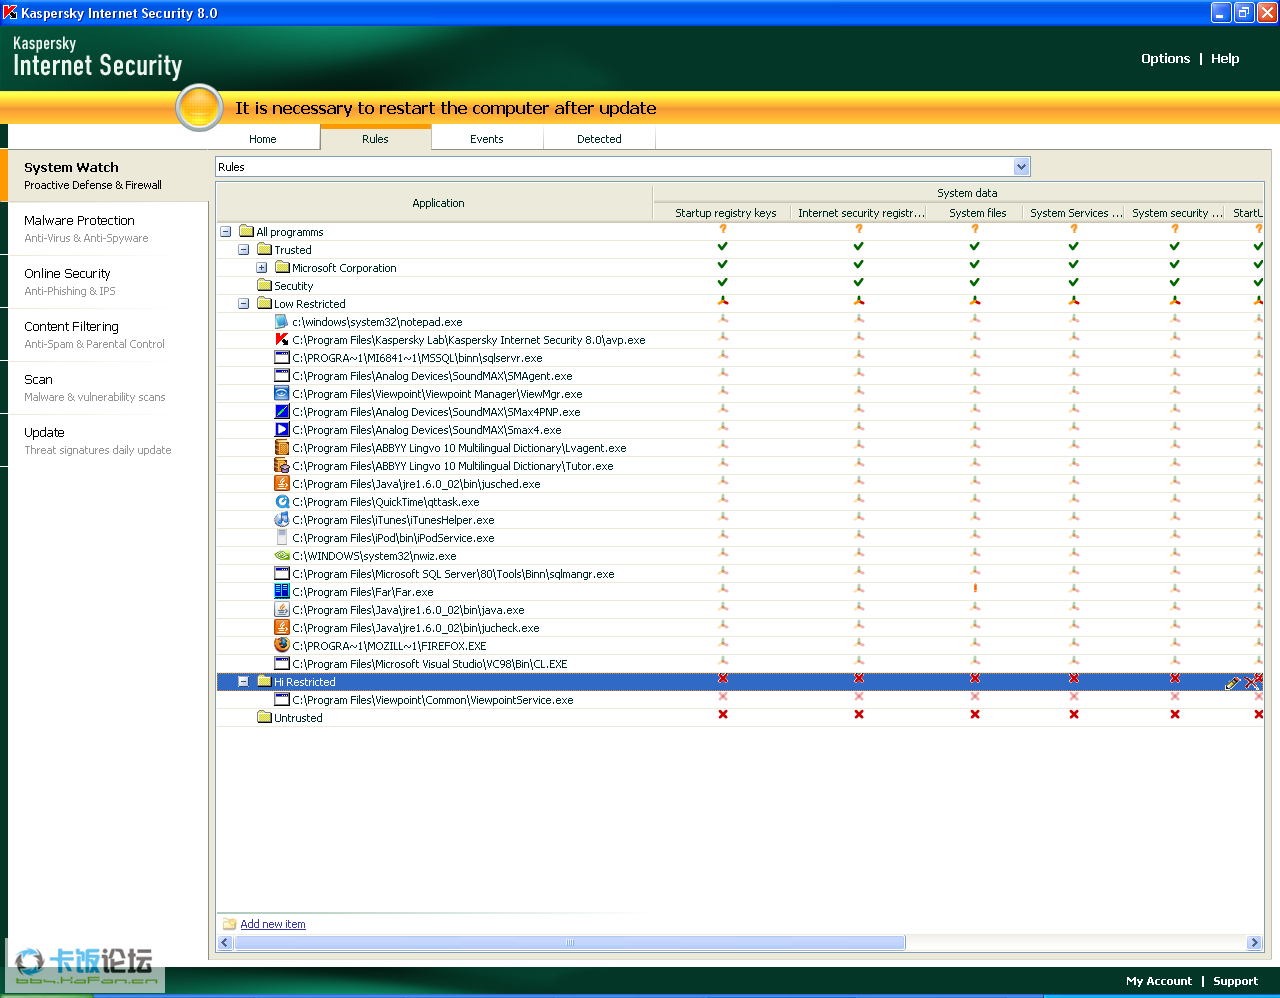
Task: Select System Watch section
Action: coord(105,175)
